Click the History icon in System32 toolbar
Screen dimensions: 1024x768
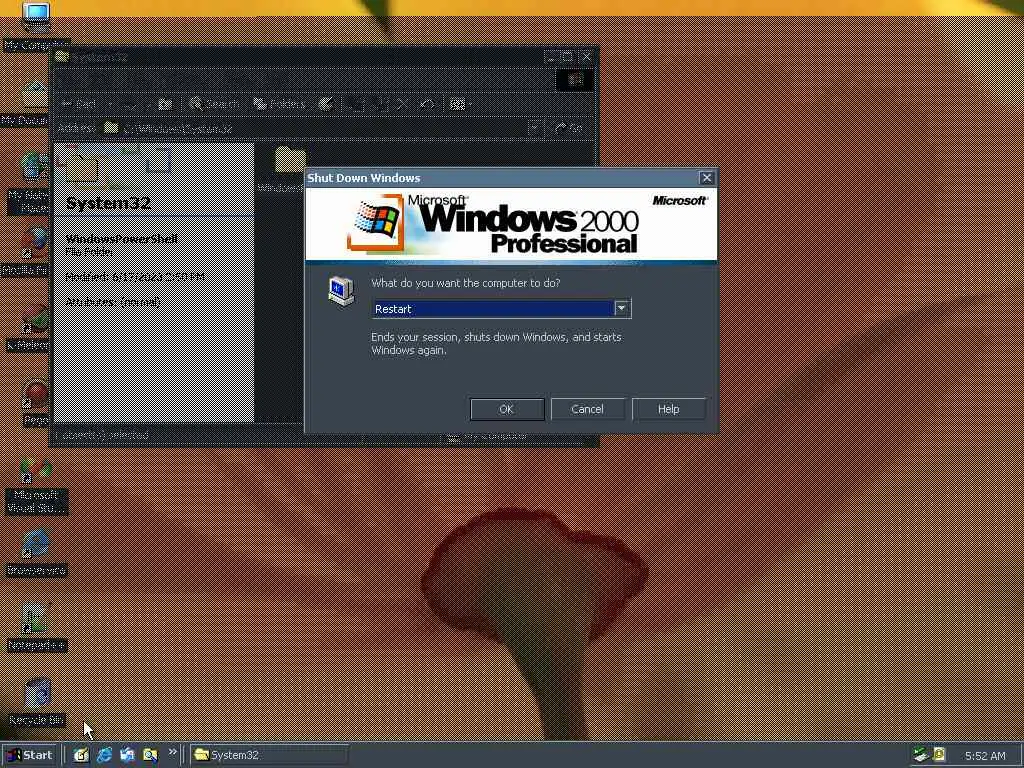(x=326, y=104)
